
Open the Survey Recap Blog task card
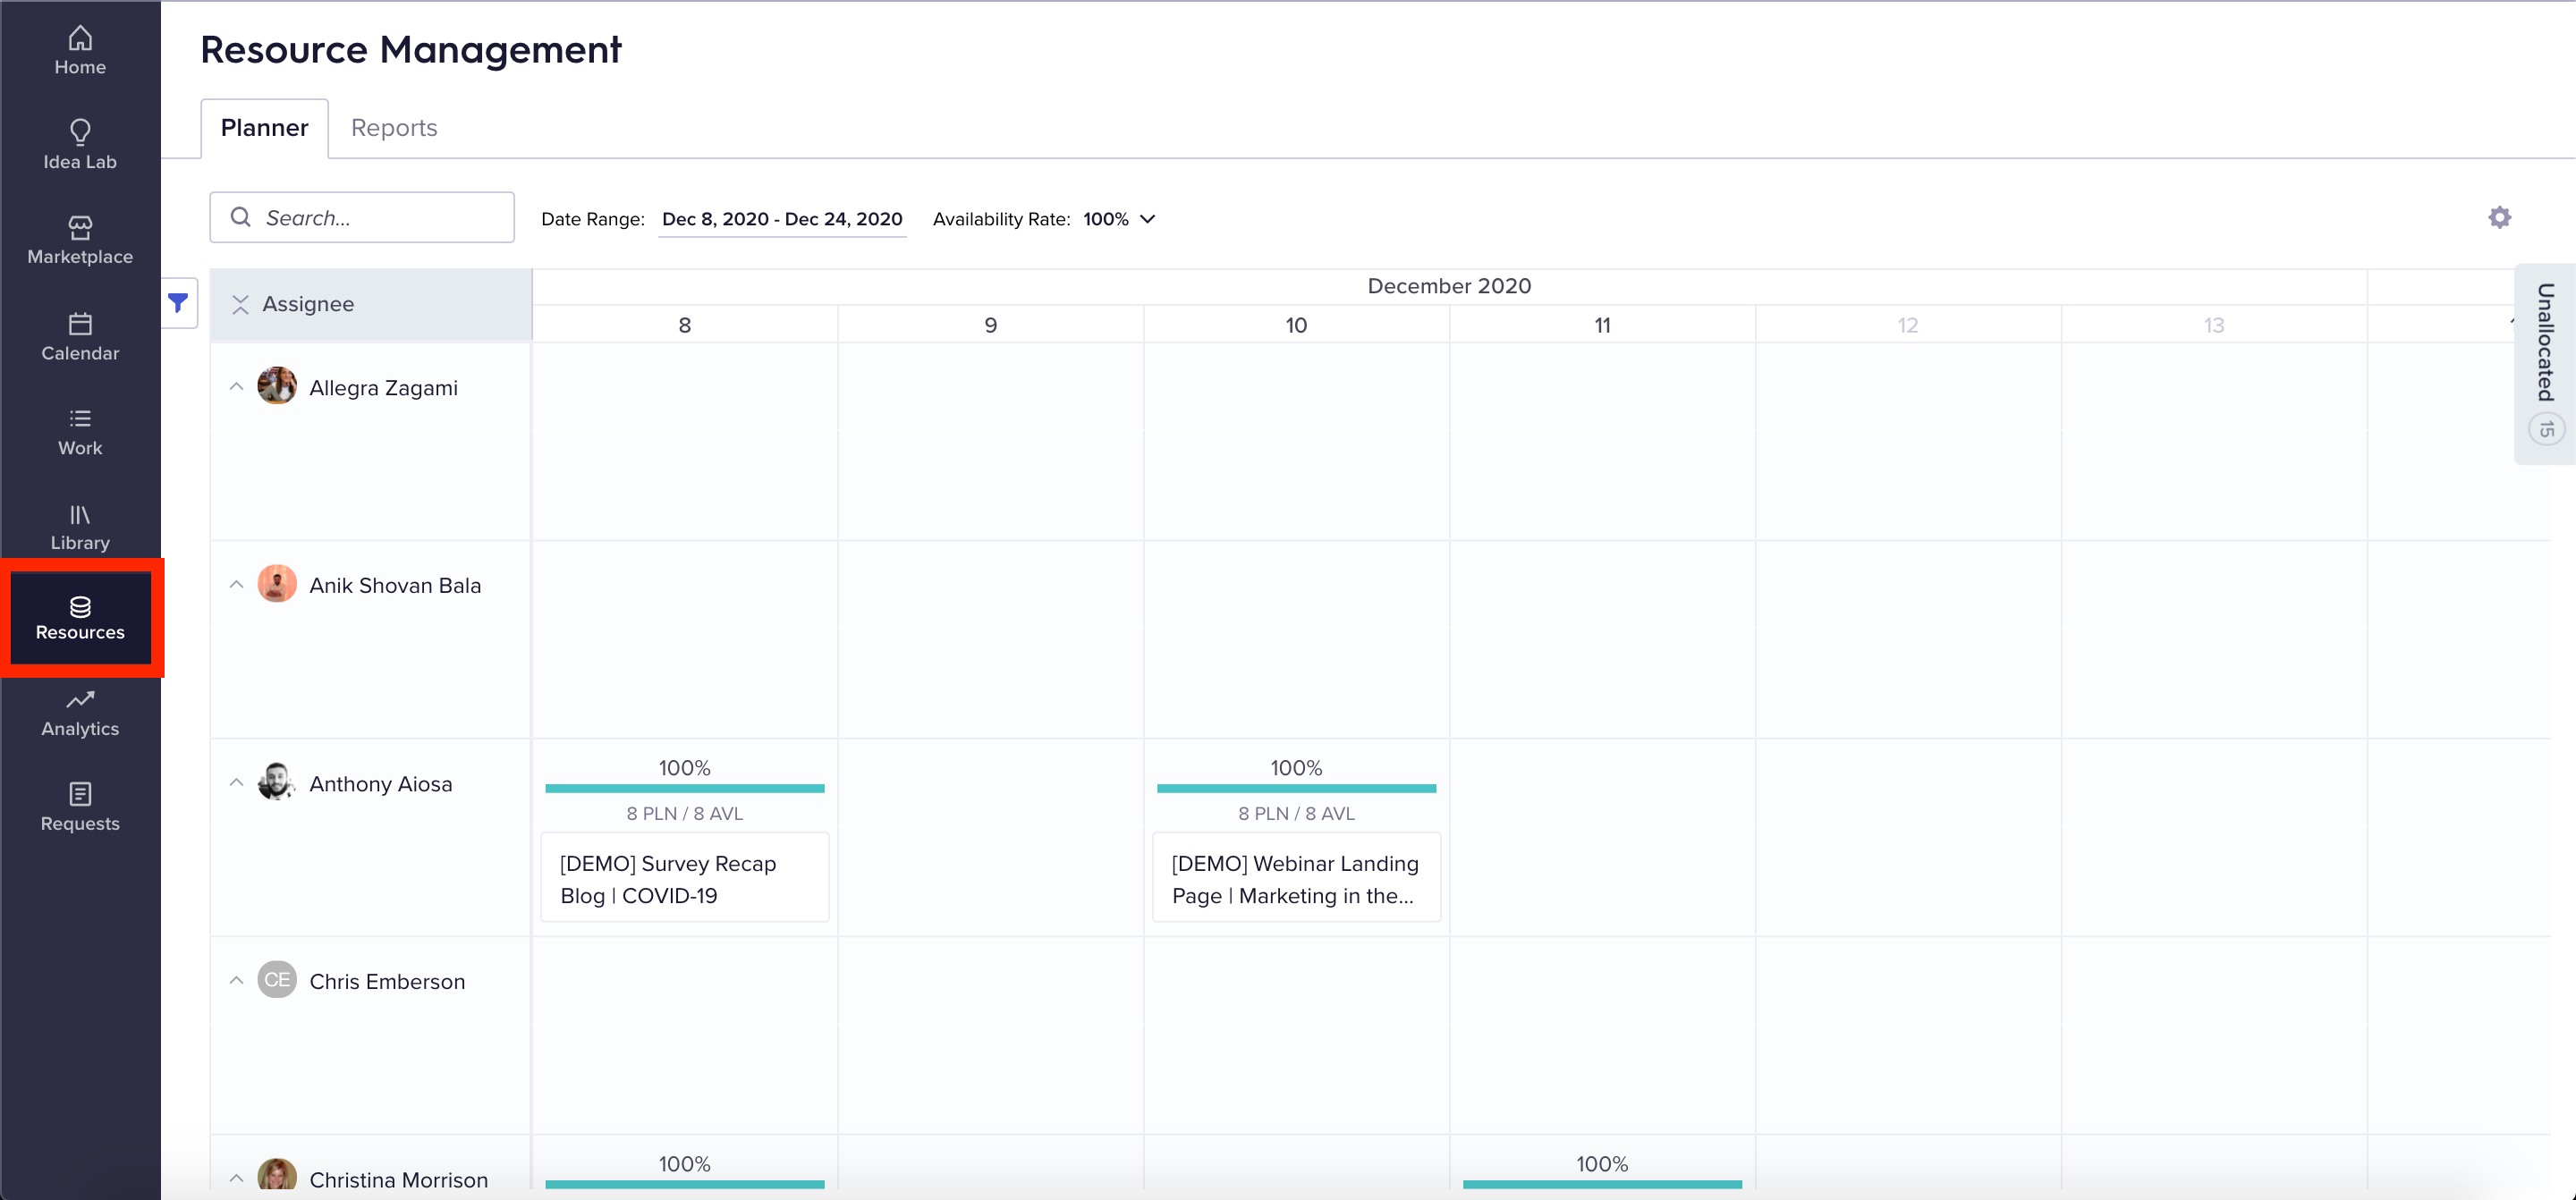pos(685,878)
